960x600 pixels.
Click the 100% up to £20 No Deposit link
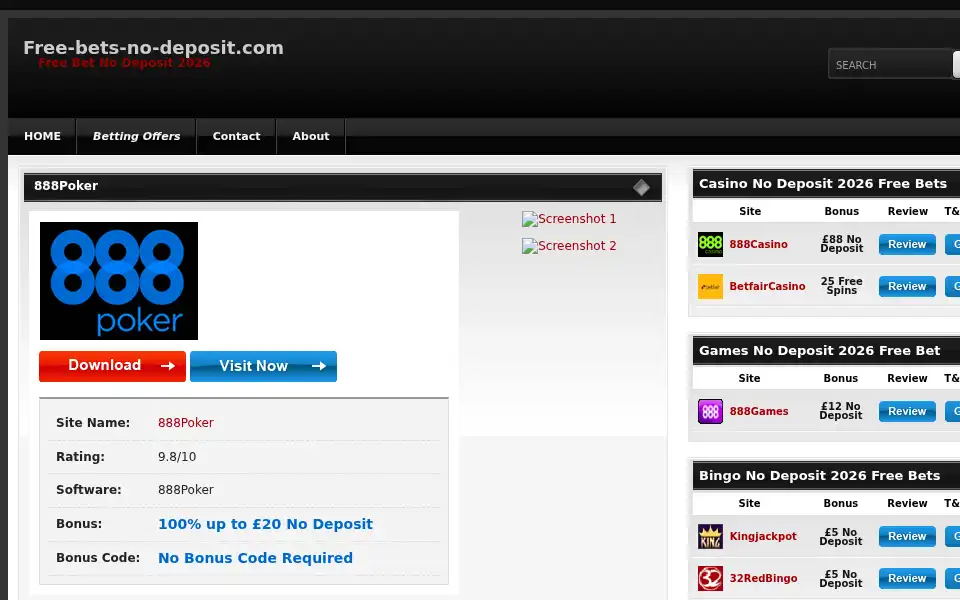coord(265,524)
